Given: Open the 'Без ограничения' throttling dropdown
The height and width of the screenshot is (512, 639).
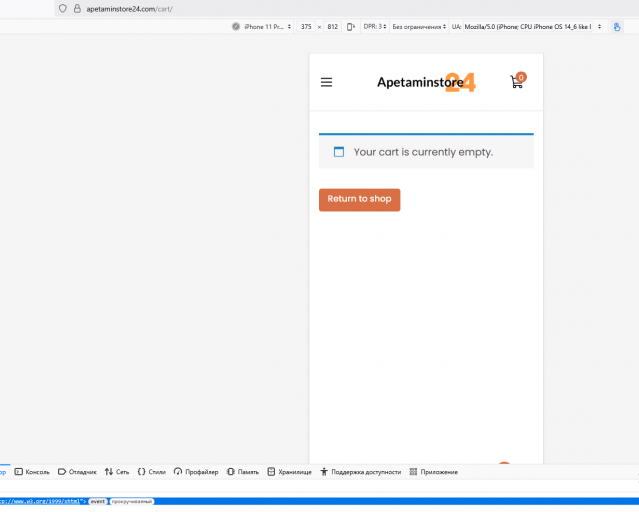Looking at the screenshot, I should [x=419, y=26].
